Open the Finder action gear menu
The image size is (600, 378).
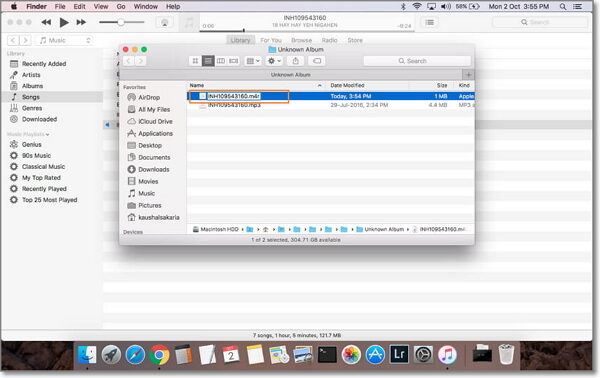click(274, 61)
